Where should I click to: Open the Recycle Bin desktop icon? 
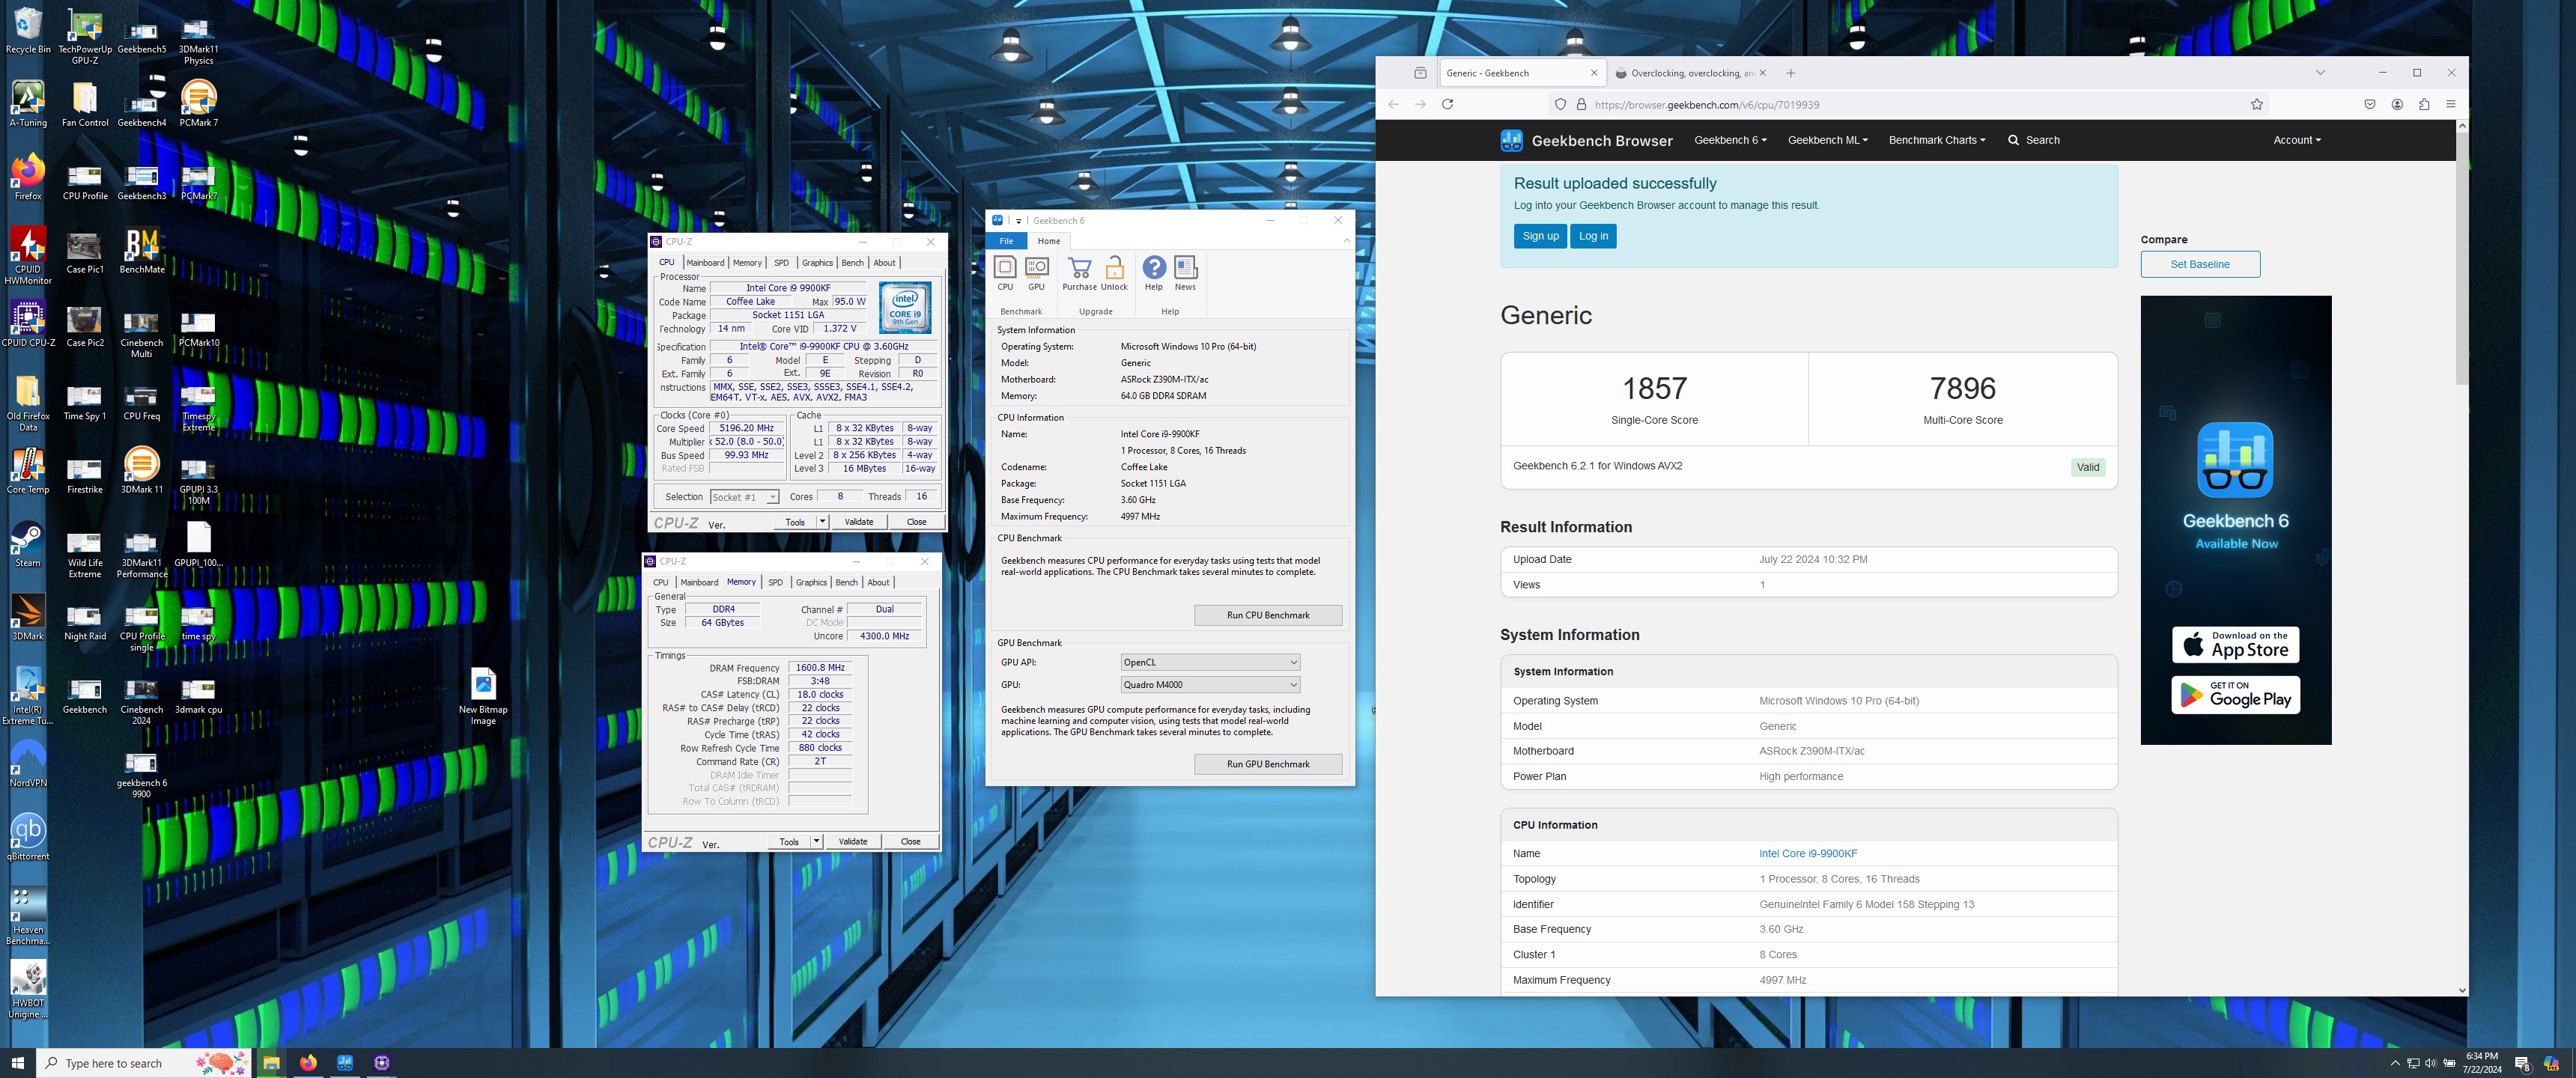(x=28, y=32)
